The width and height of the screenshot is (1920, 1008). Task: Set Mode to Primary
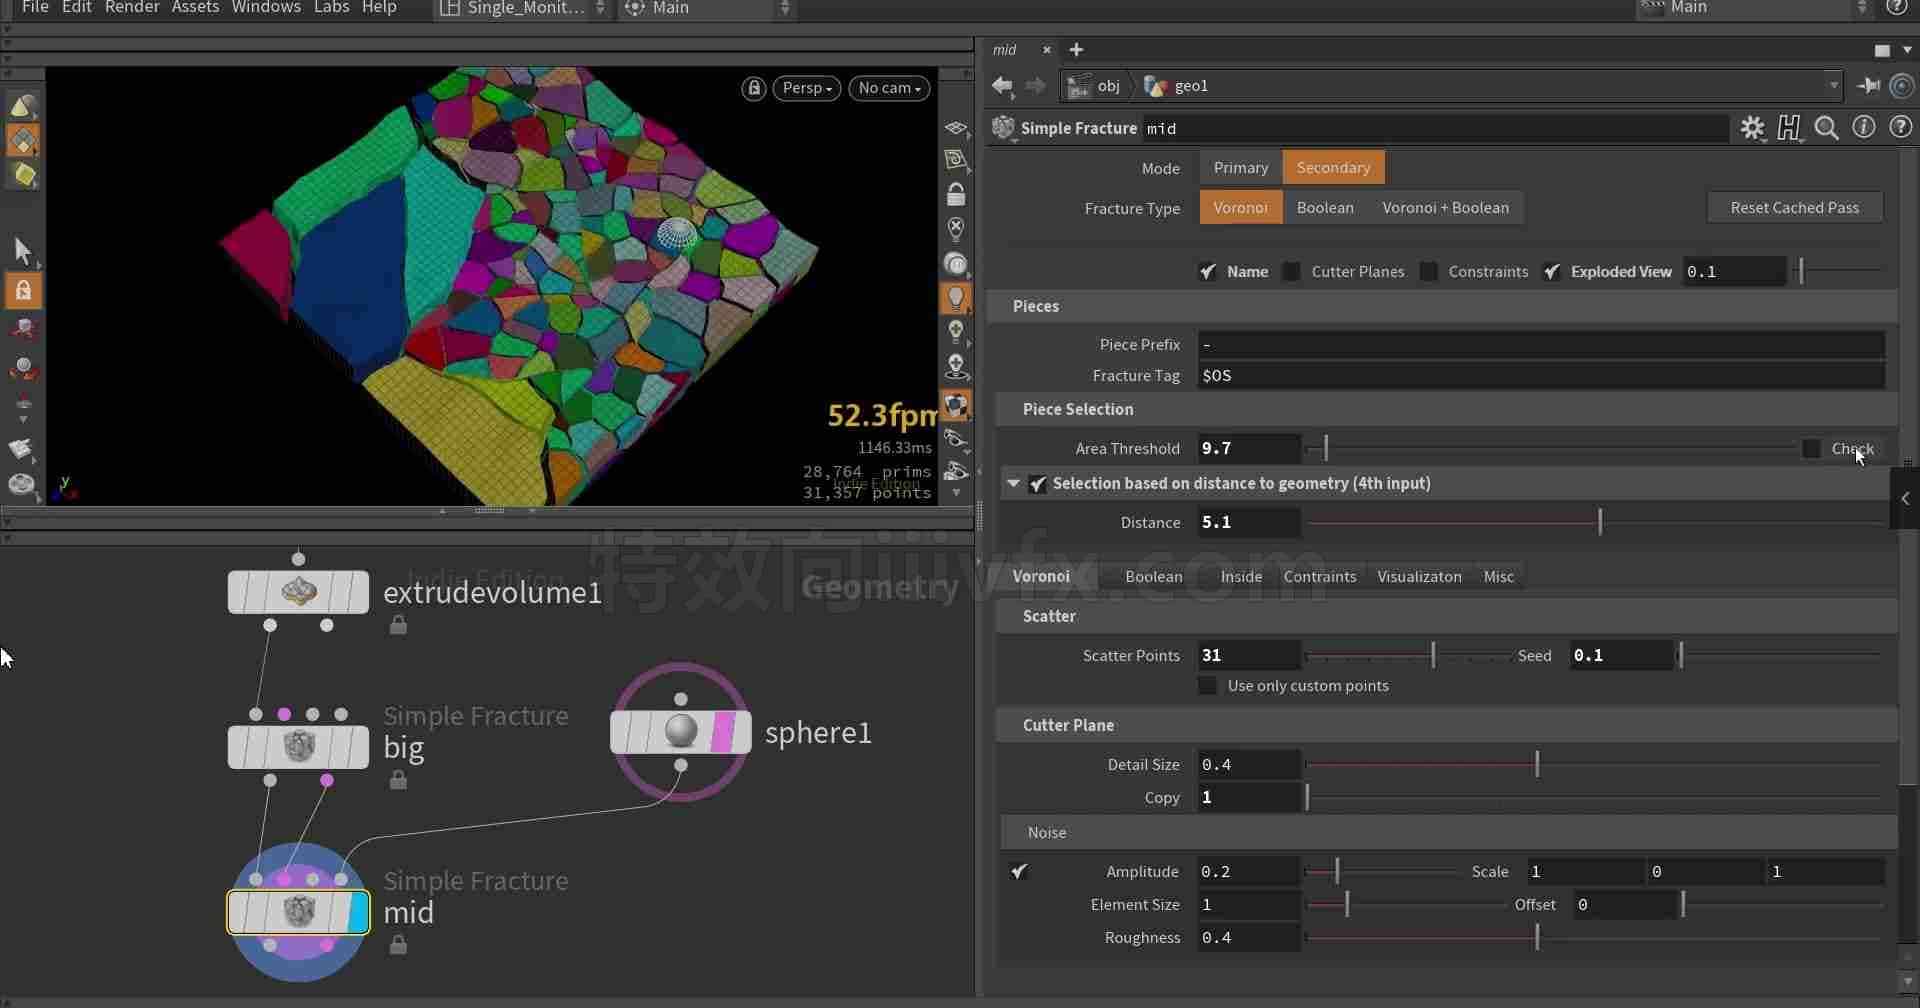click(1240, 168)
